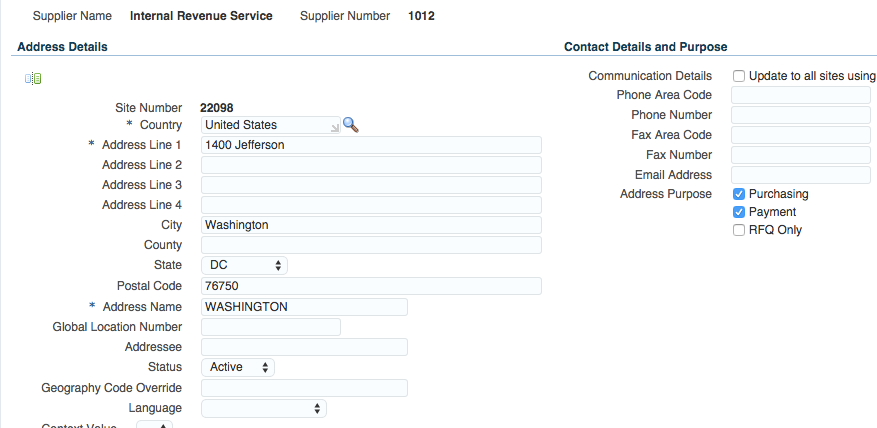This screenshot has height=428, width=877.
Task: Open the Context Value dropdown
Action: [155, 425]
